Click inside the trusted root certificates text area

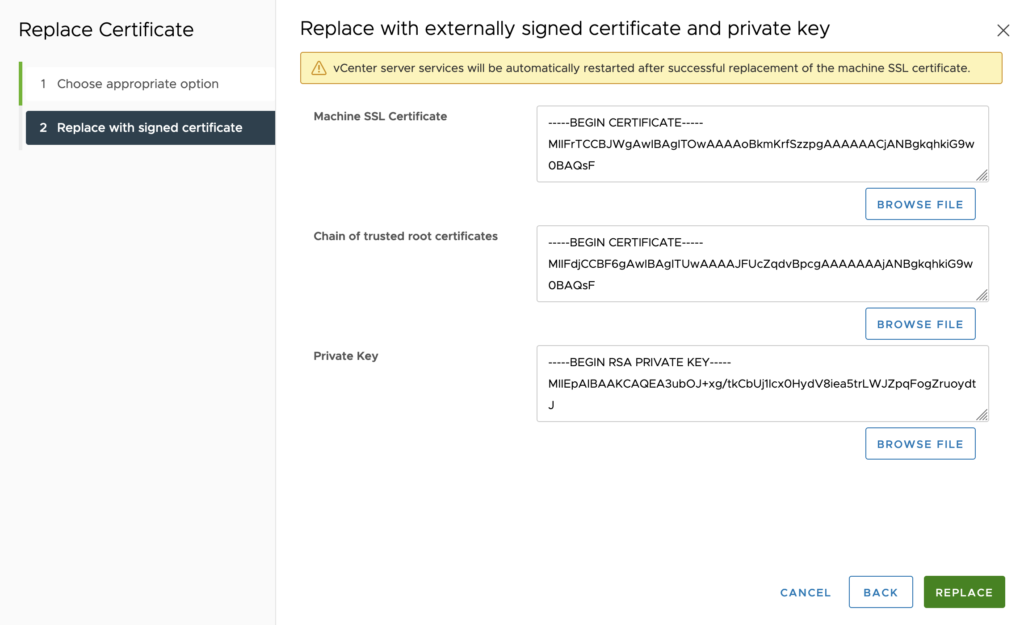pos(761,264)
